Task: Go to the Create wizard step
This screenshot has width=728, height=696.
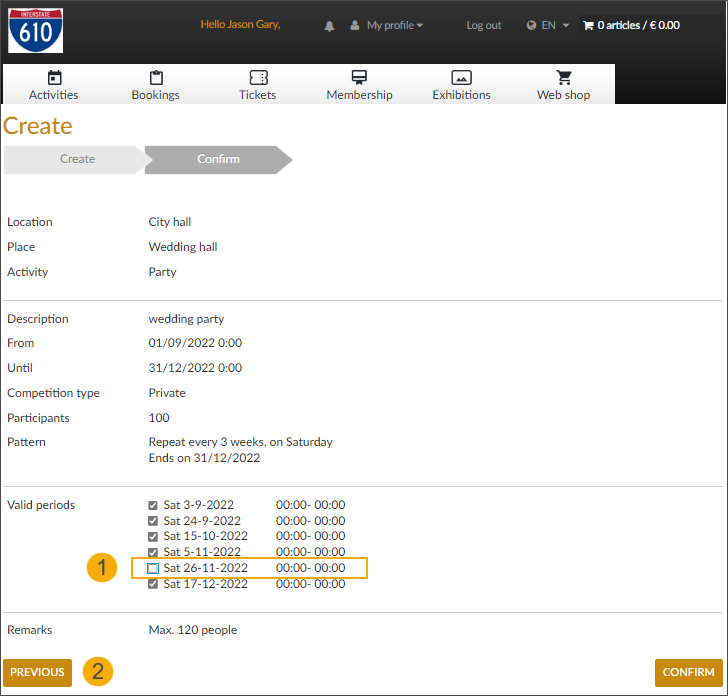Action: [77, 159]
